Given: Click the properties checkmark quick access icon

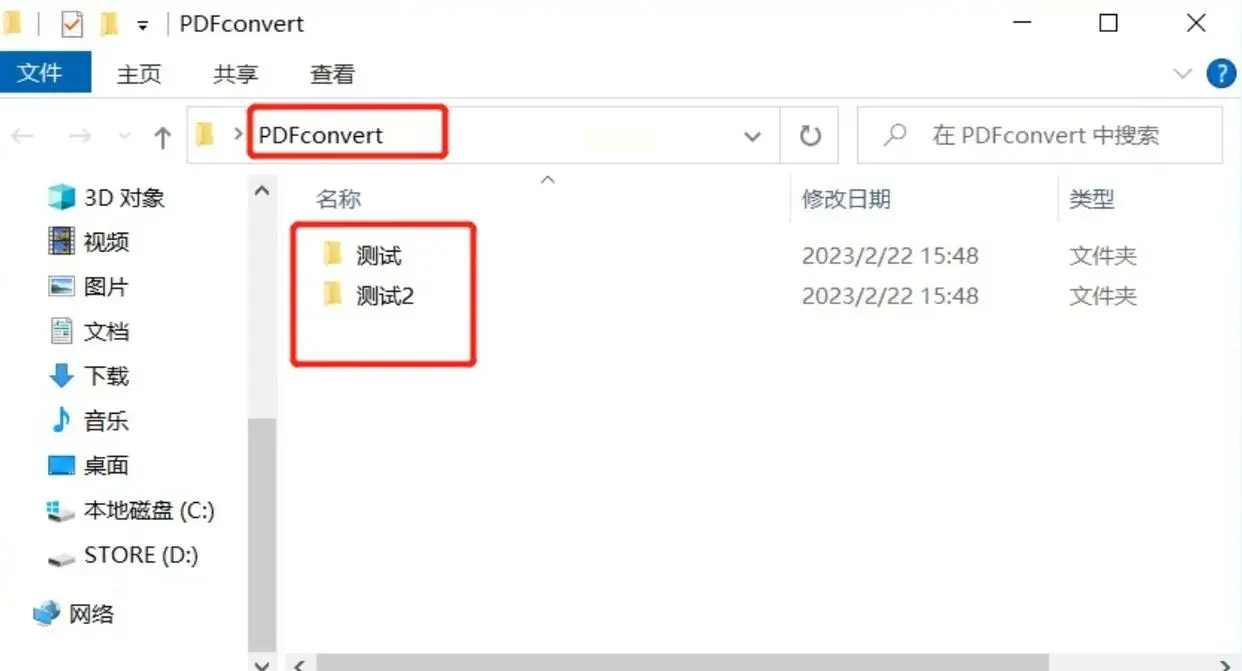Looking at the screenshot, I should click(x=72, y=24).
